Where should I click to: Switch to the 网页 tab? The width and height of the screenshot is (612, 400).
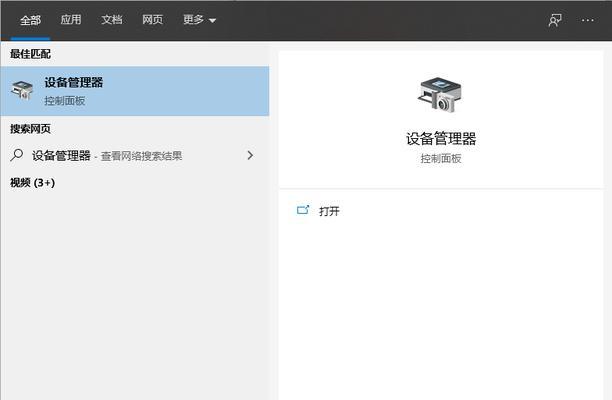[152, 20]
